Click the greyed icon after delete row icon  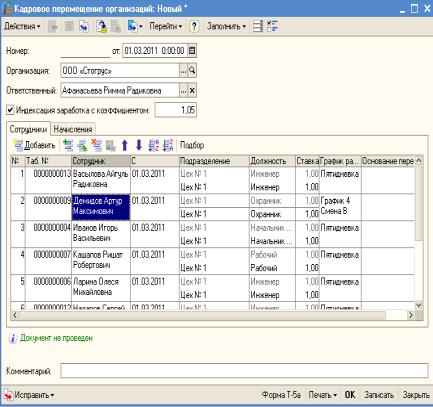(x=110, y=145)
